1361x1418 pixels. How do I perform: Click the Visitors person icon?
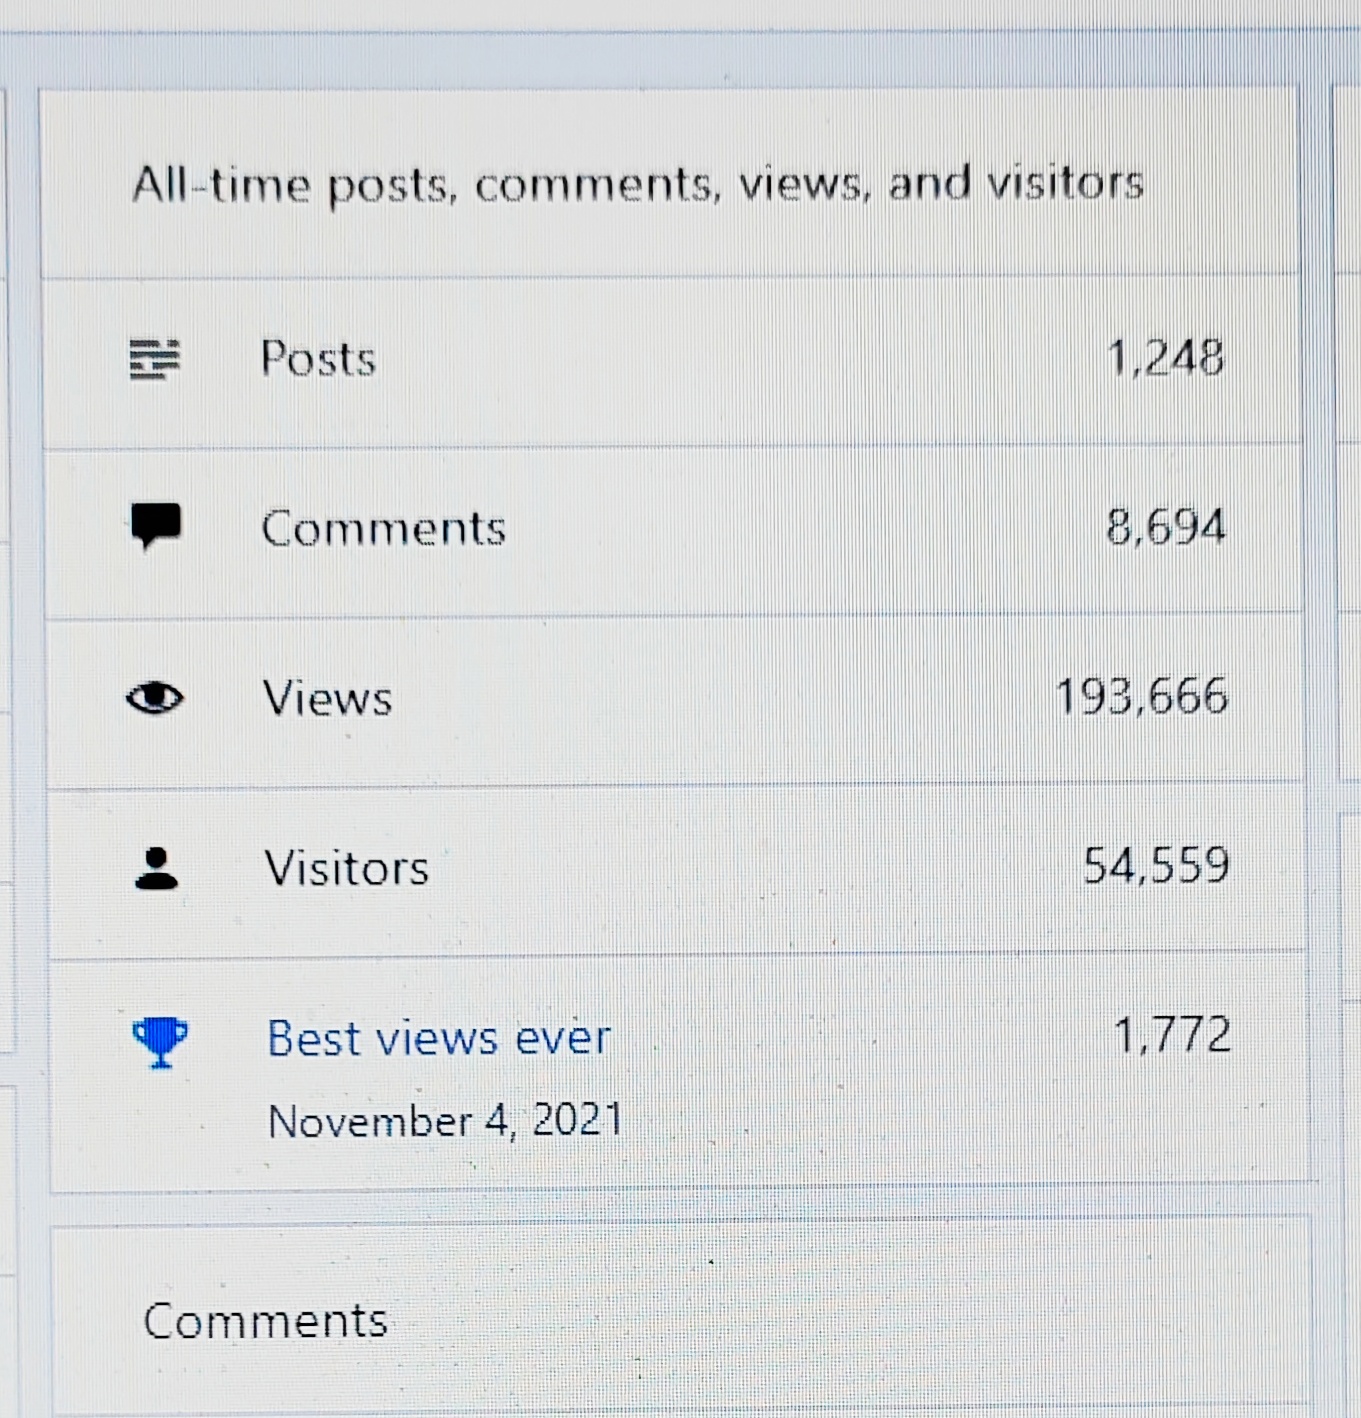point(156,868)
